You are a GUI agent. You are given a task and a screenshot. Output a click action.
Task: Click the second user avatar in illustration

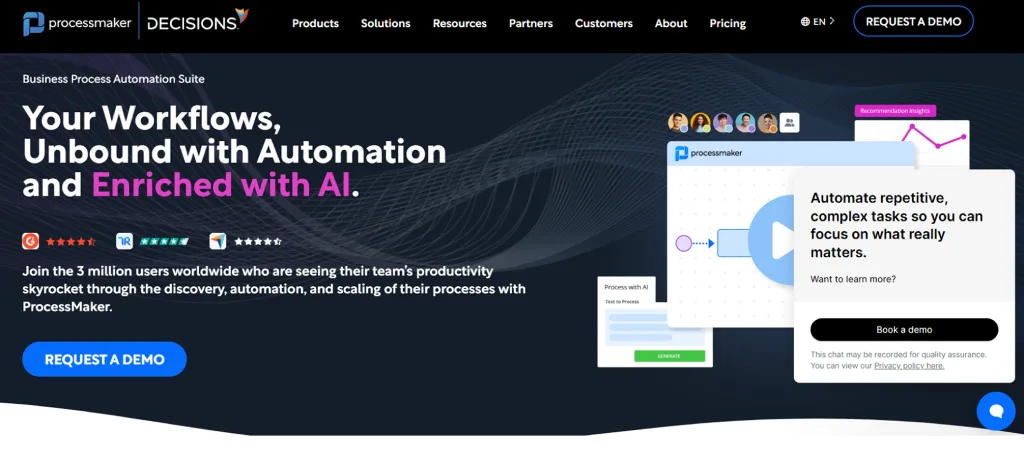click(x=700, y=122)
